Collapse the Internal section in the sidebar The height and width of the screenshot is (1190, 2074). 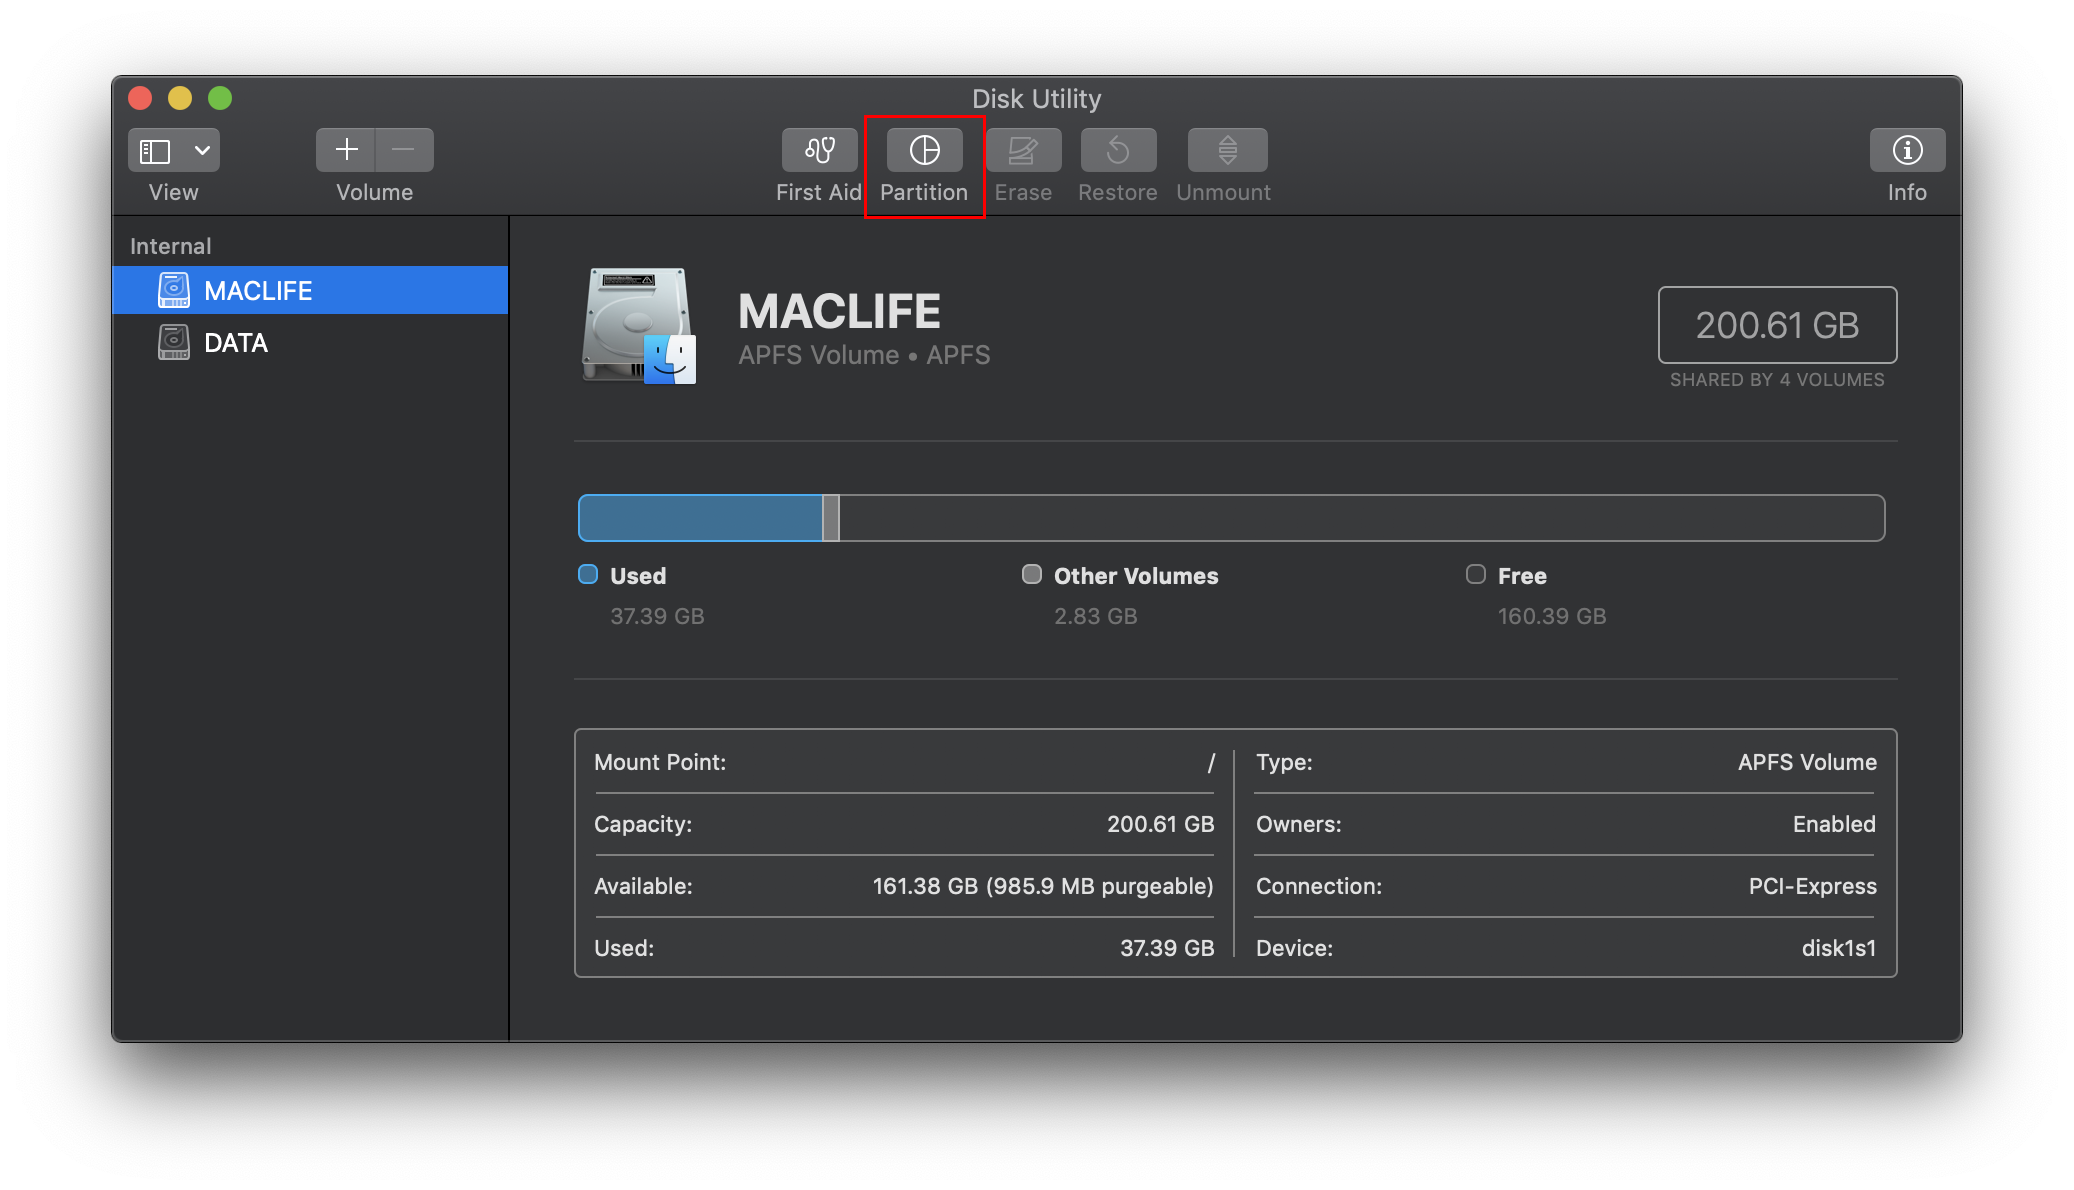(x=170, y=245)
